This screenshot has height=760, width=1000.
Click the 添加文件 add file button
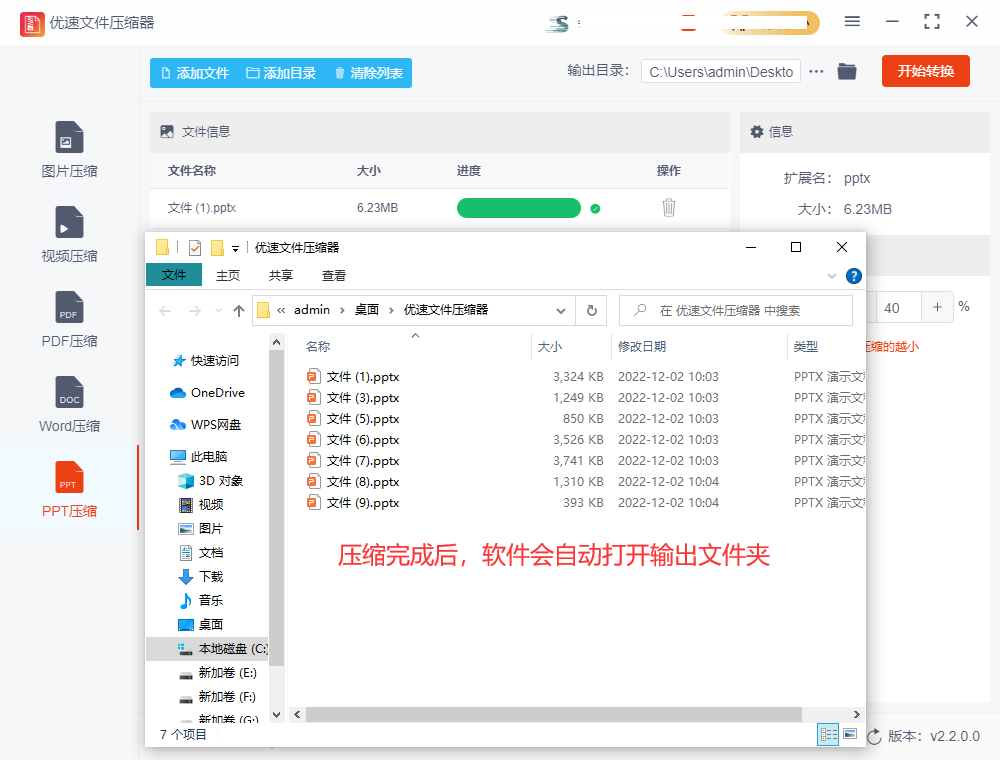(x=195, y=73)
